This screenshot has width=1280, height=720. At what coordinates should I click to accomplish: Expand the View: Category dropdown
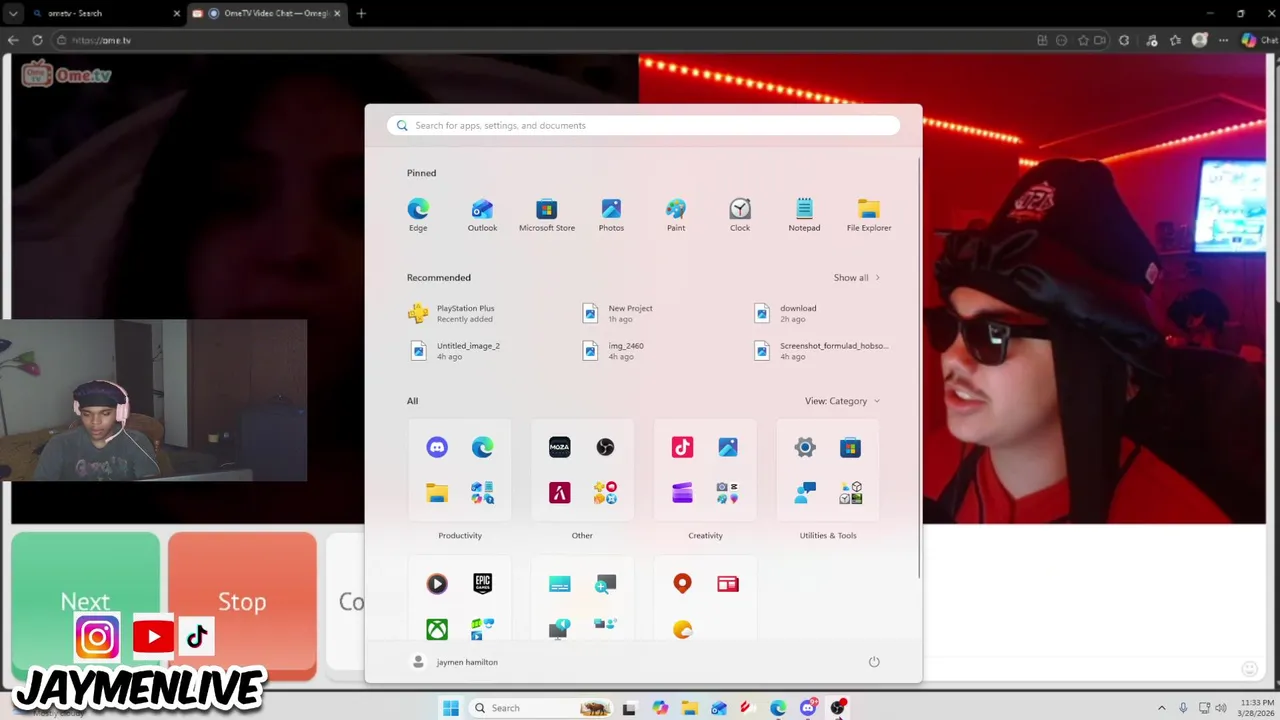[842, 401]
